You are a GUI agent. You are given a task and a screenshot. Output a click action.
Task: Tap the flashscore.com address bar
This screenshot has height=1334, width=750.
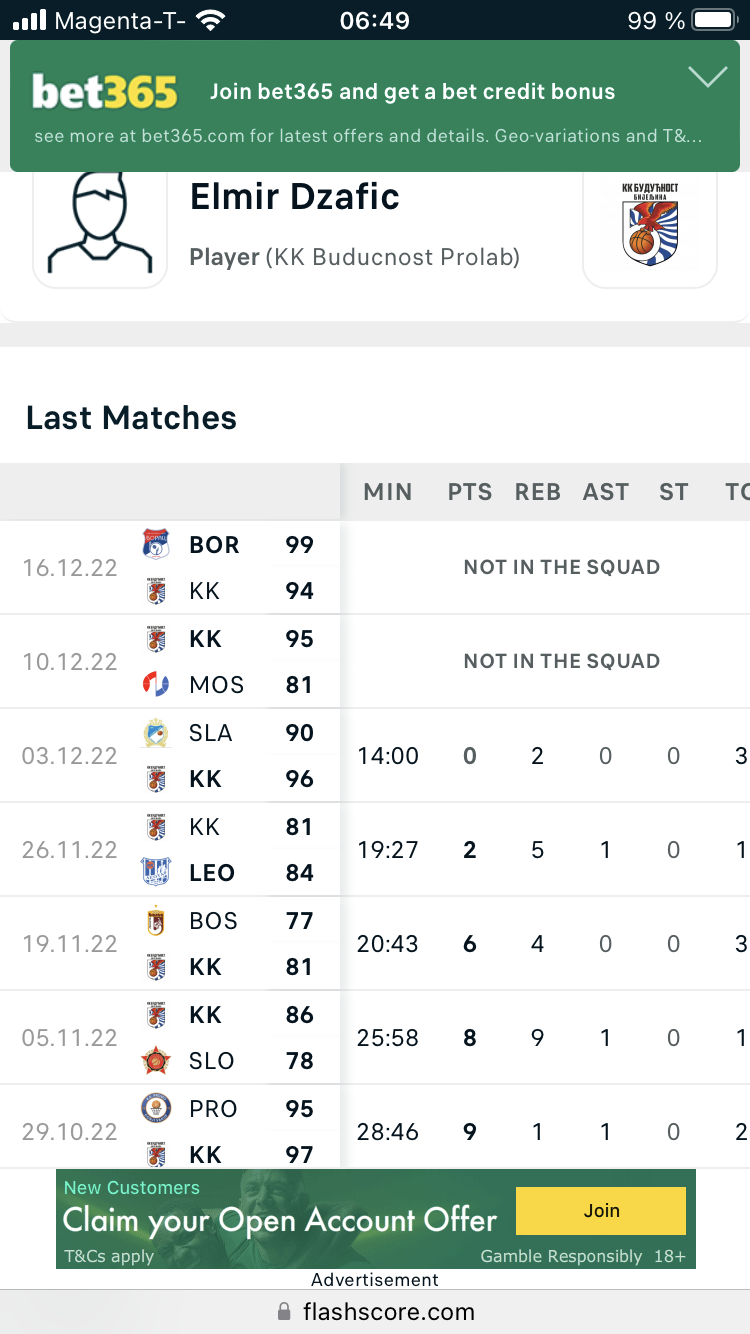pos(375,1311)
